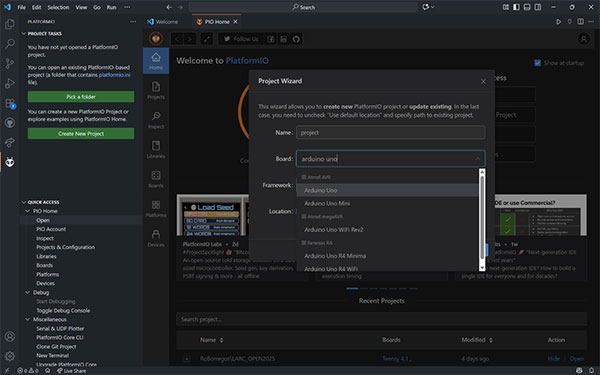
Task: Open the Explorer icon in the activity bar
Action: [x=10, y=24]
